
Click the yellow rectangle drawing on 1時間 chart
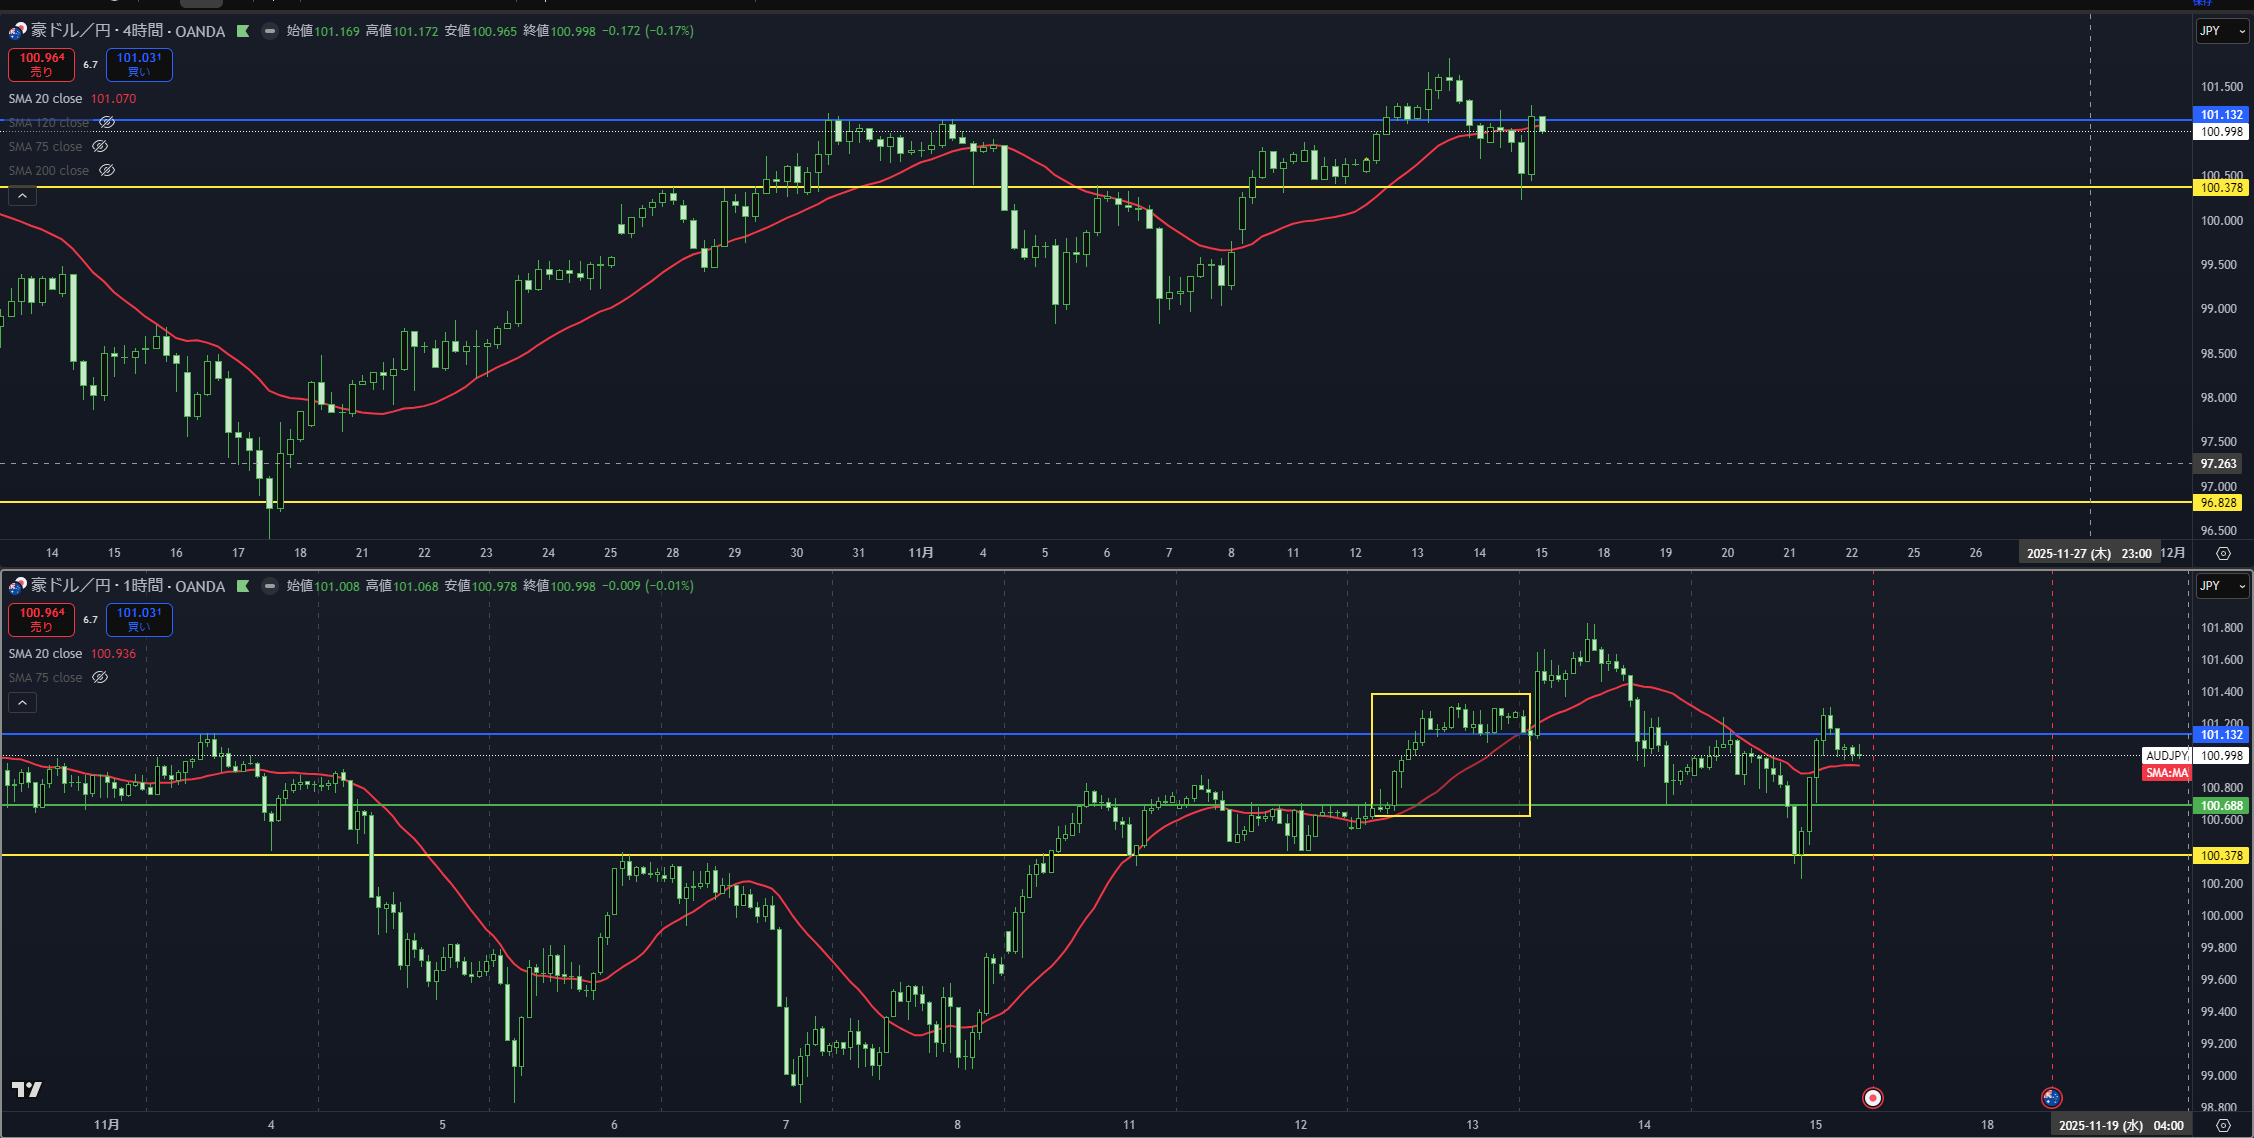click(x=1450, y=694)
